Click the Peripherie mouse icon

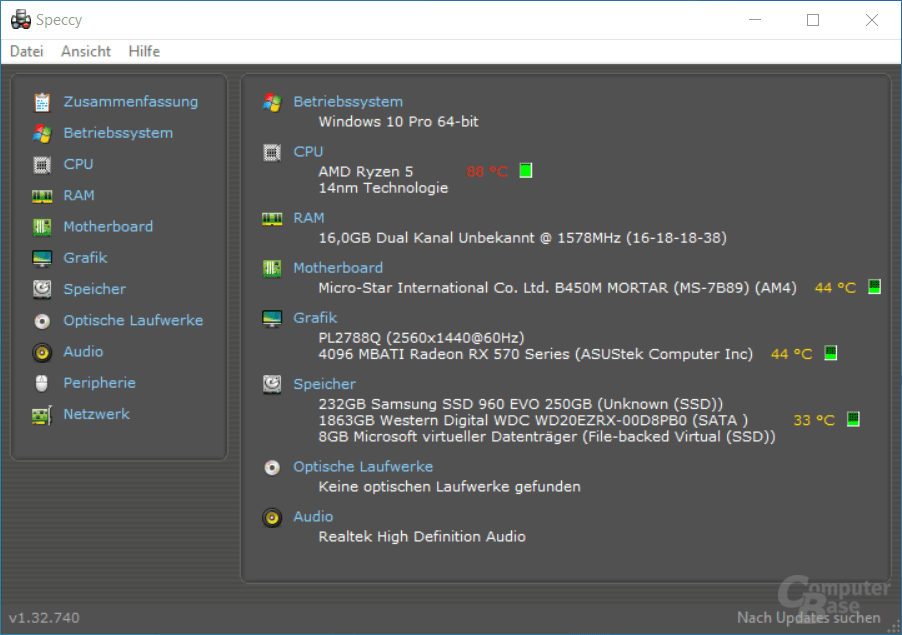click(41, 382)
